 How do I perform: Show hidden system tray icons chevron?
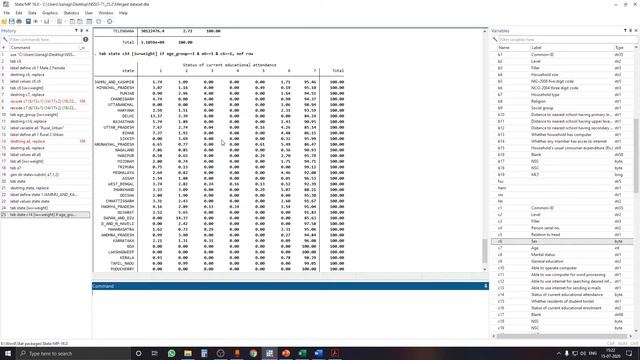point(558,353)
